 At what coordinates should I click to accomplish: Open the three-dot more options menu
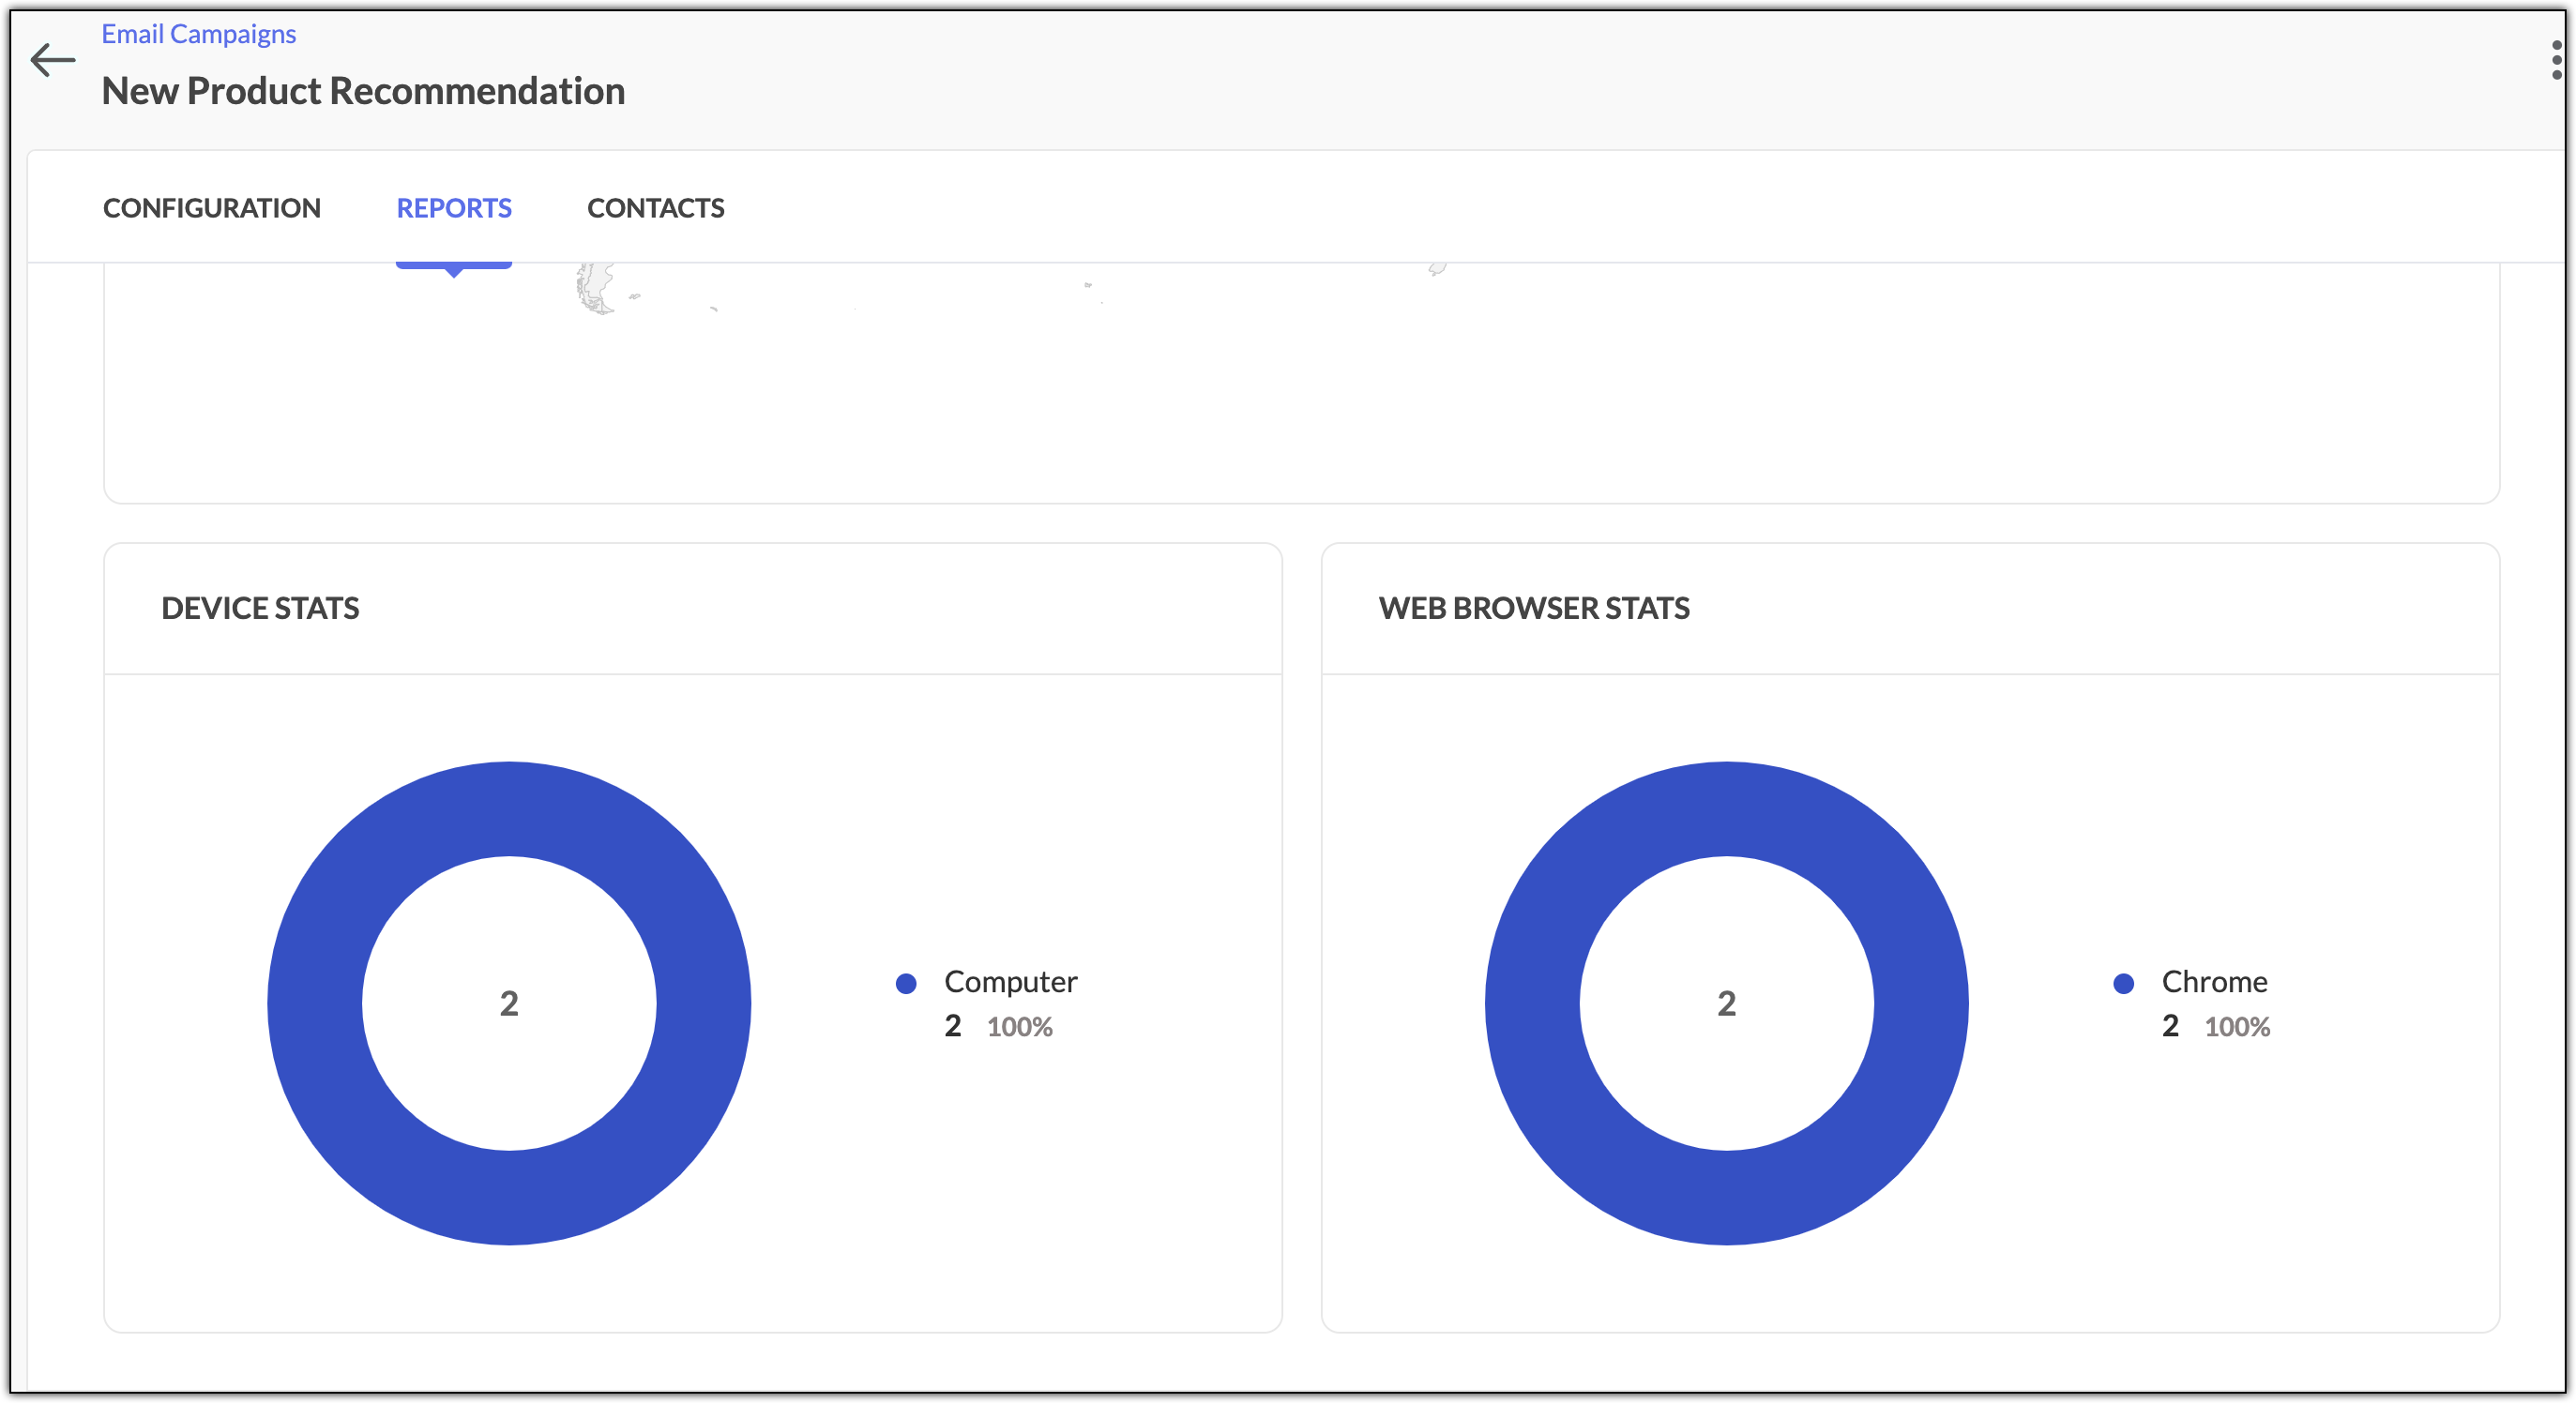pos(2556,60)
